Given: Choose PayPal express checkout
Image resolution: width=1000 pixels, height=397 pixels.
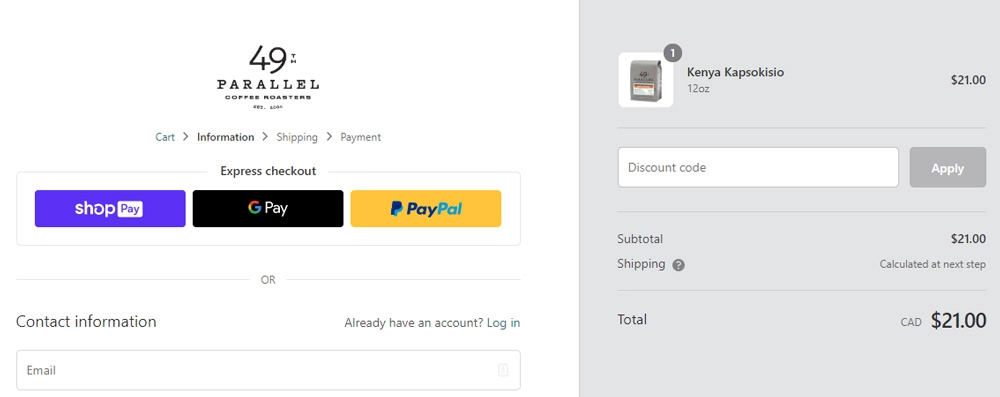Looking at the screenshot, I should pos(426,208).
